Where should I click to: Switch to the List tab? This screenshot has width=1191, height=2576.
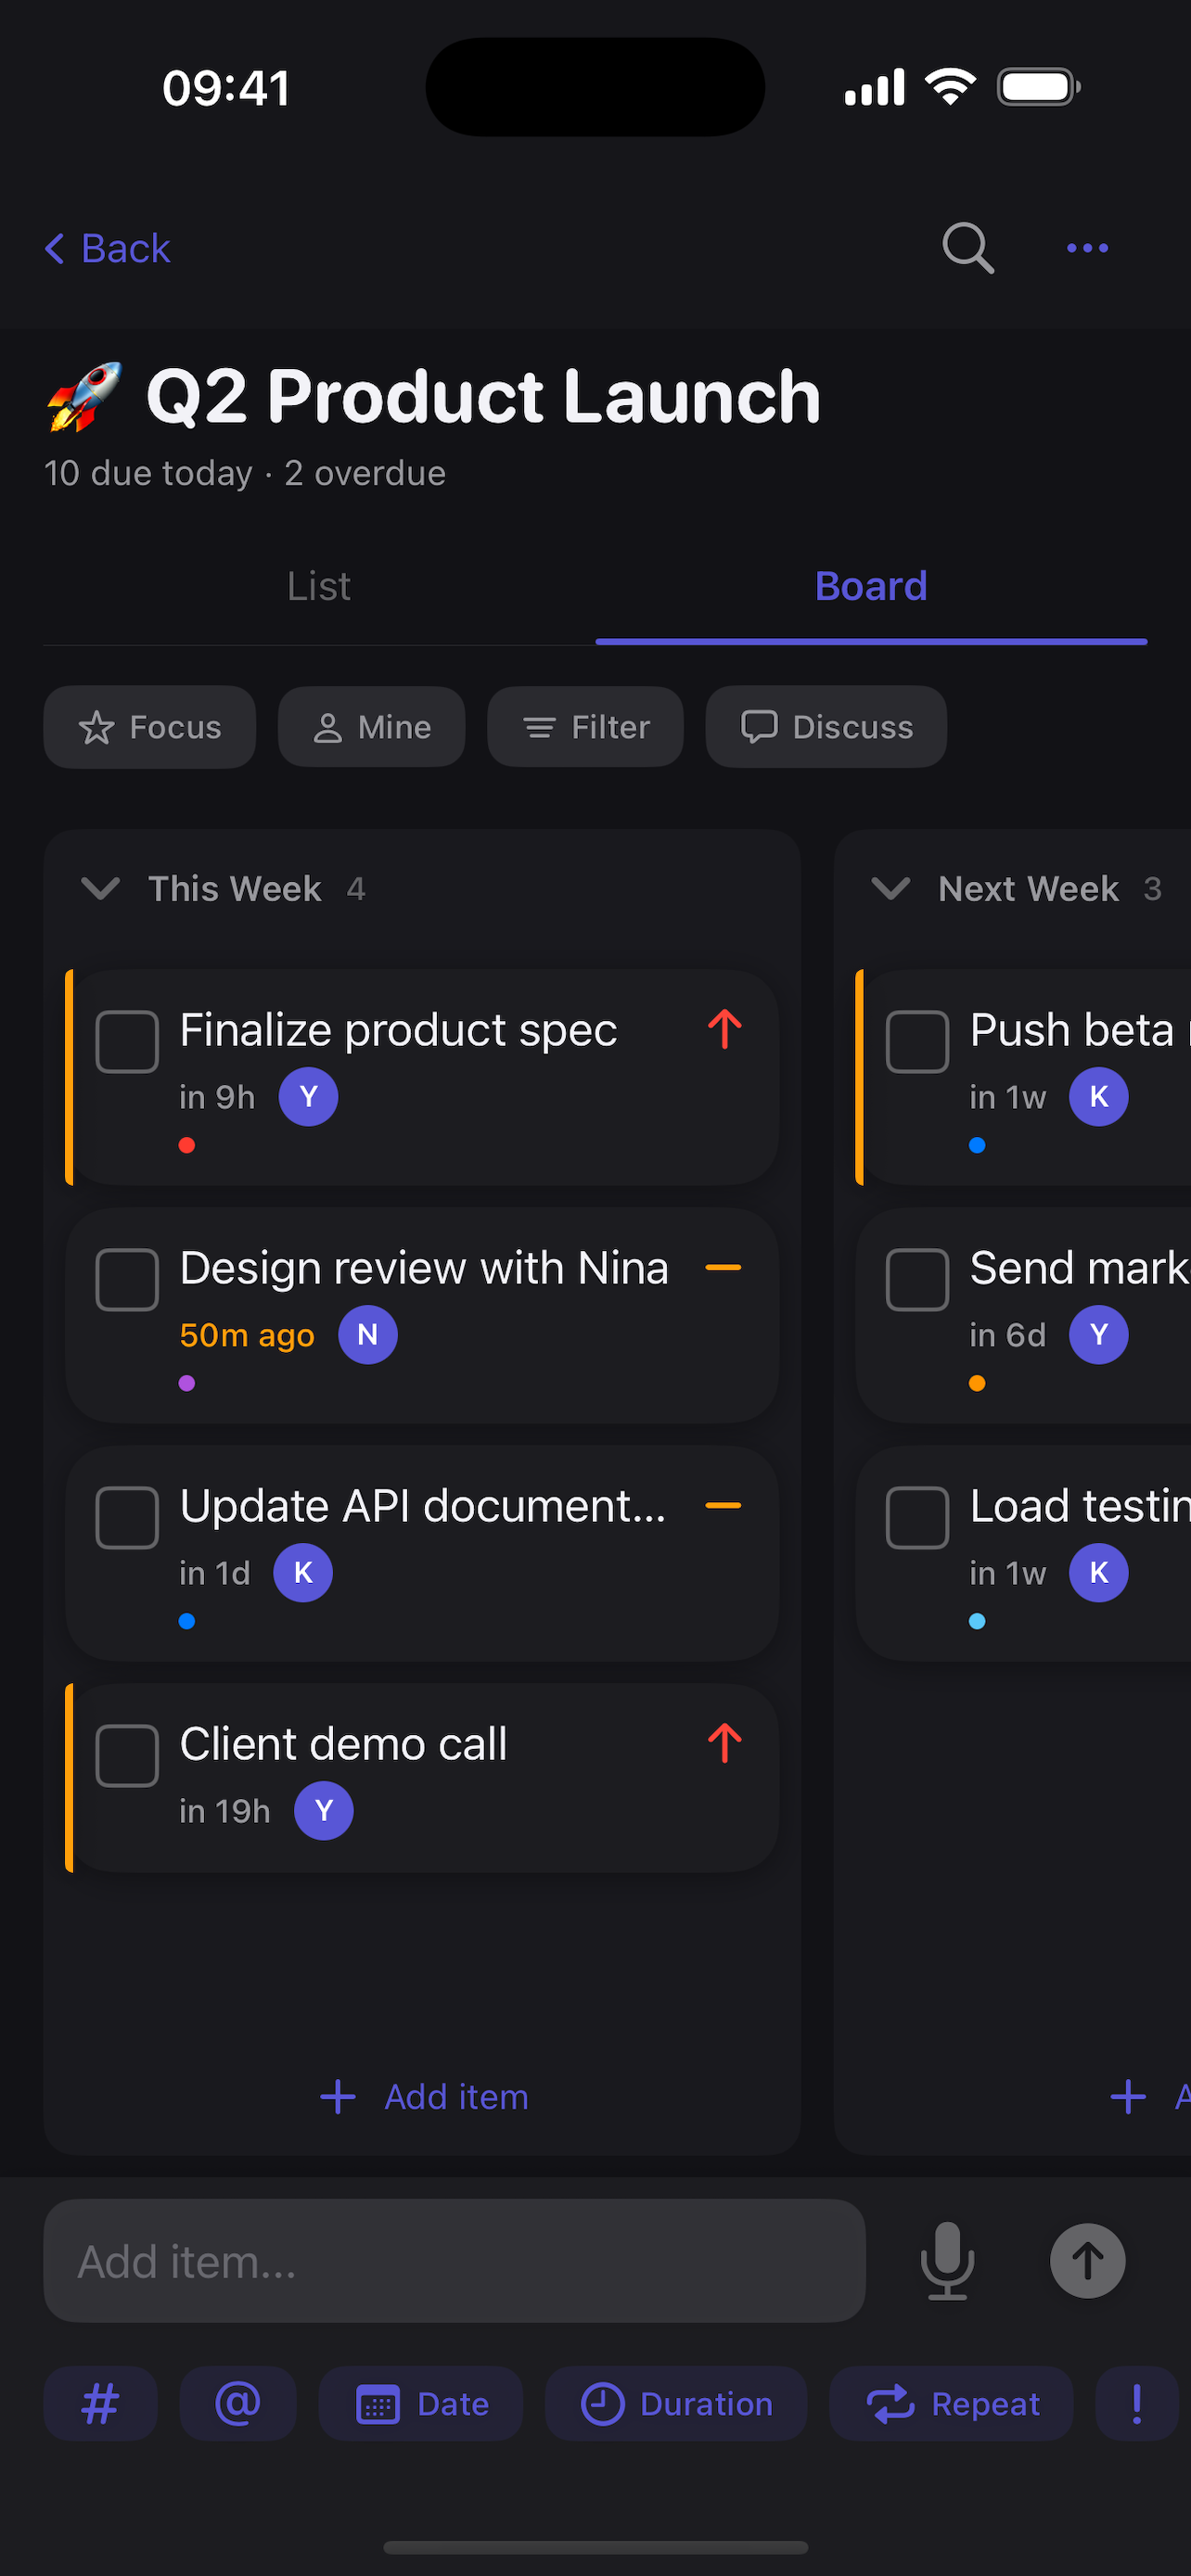pos(319,586)
